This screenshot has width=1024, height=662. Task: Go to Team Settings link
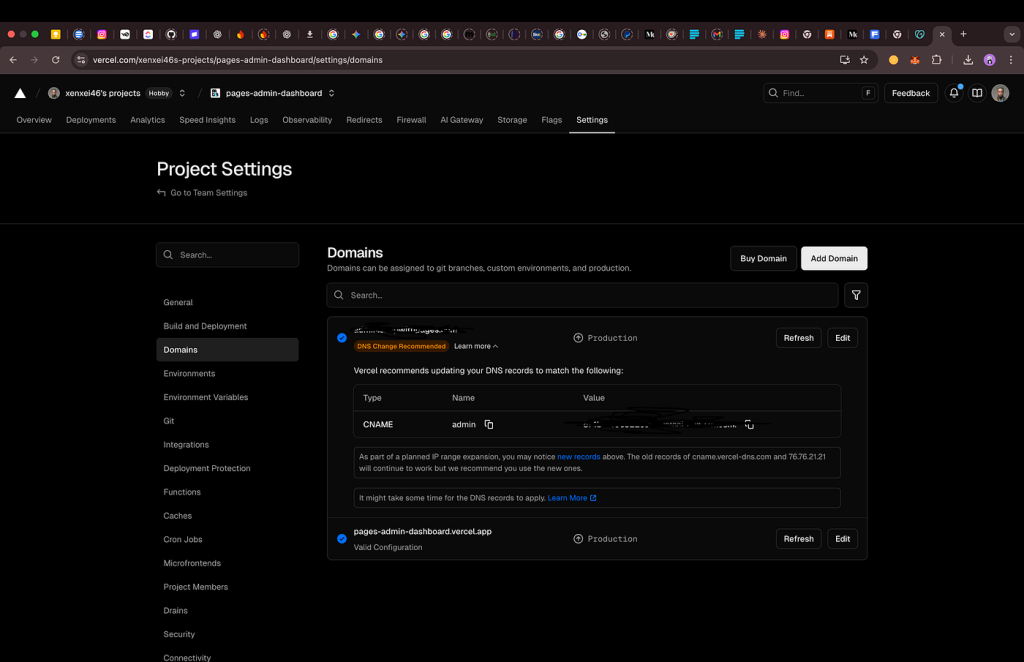point(202,193)
